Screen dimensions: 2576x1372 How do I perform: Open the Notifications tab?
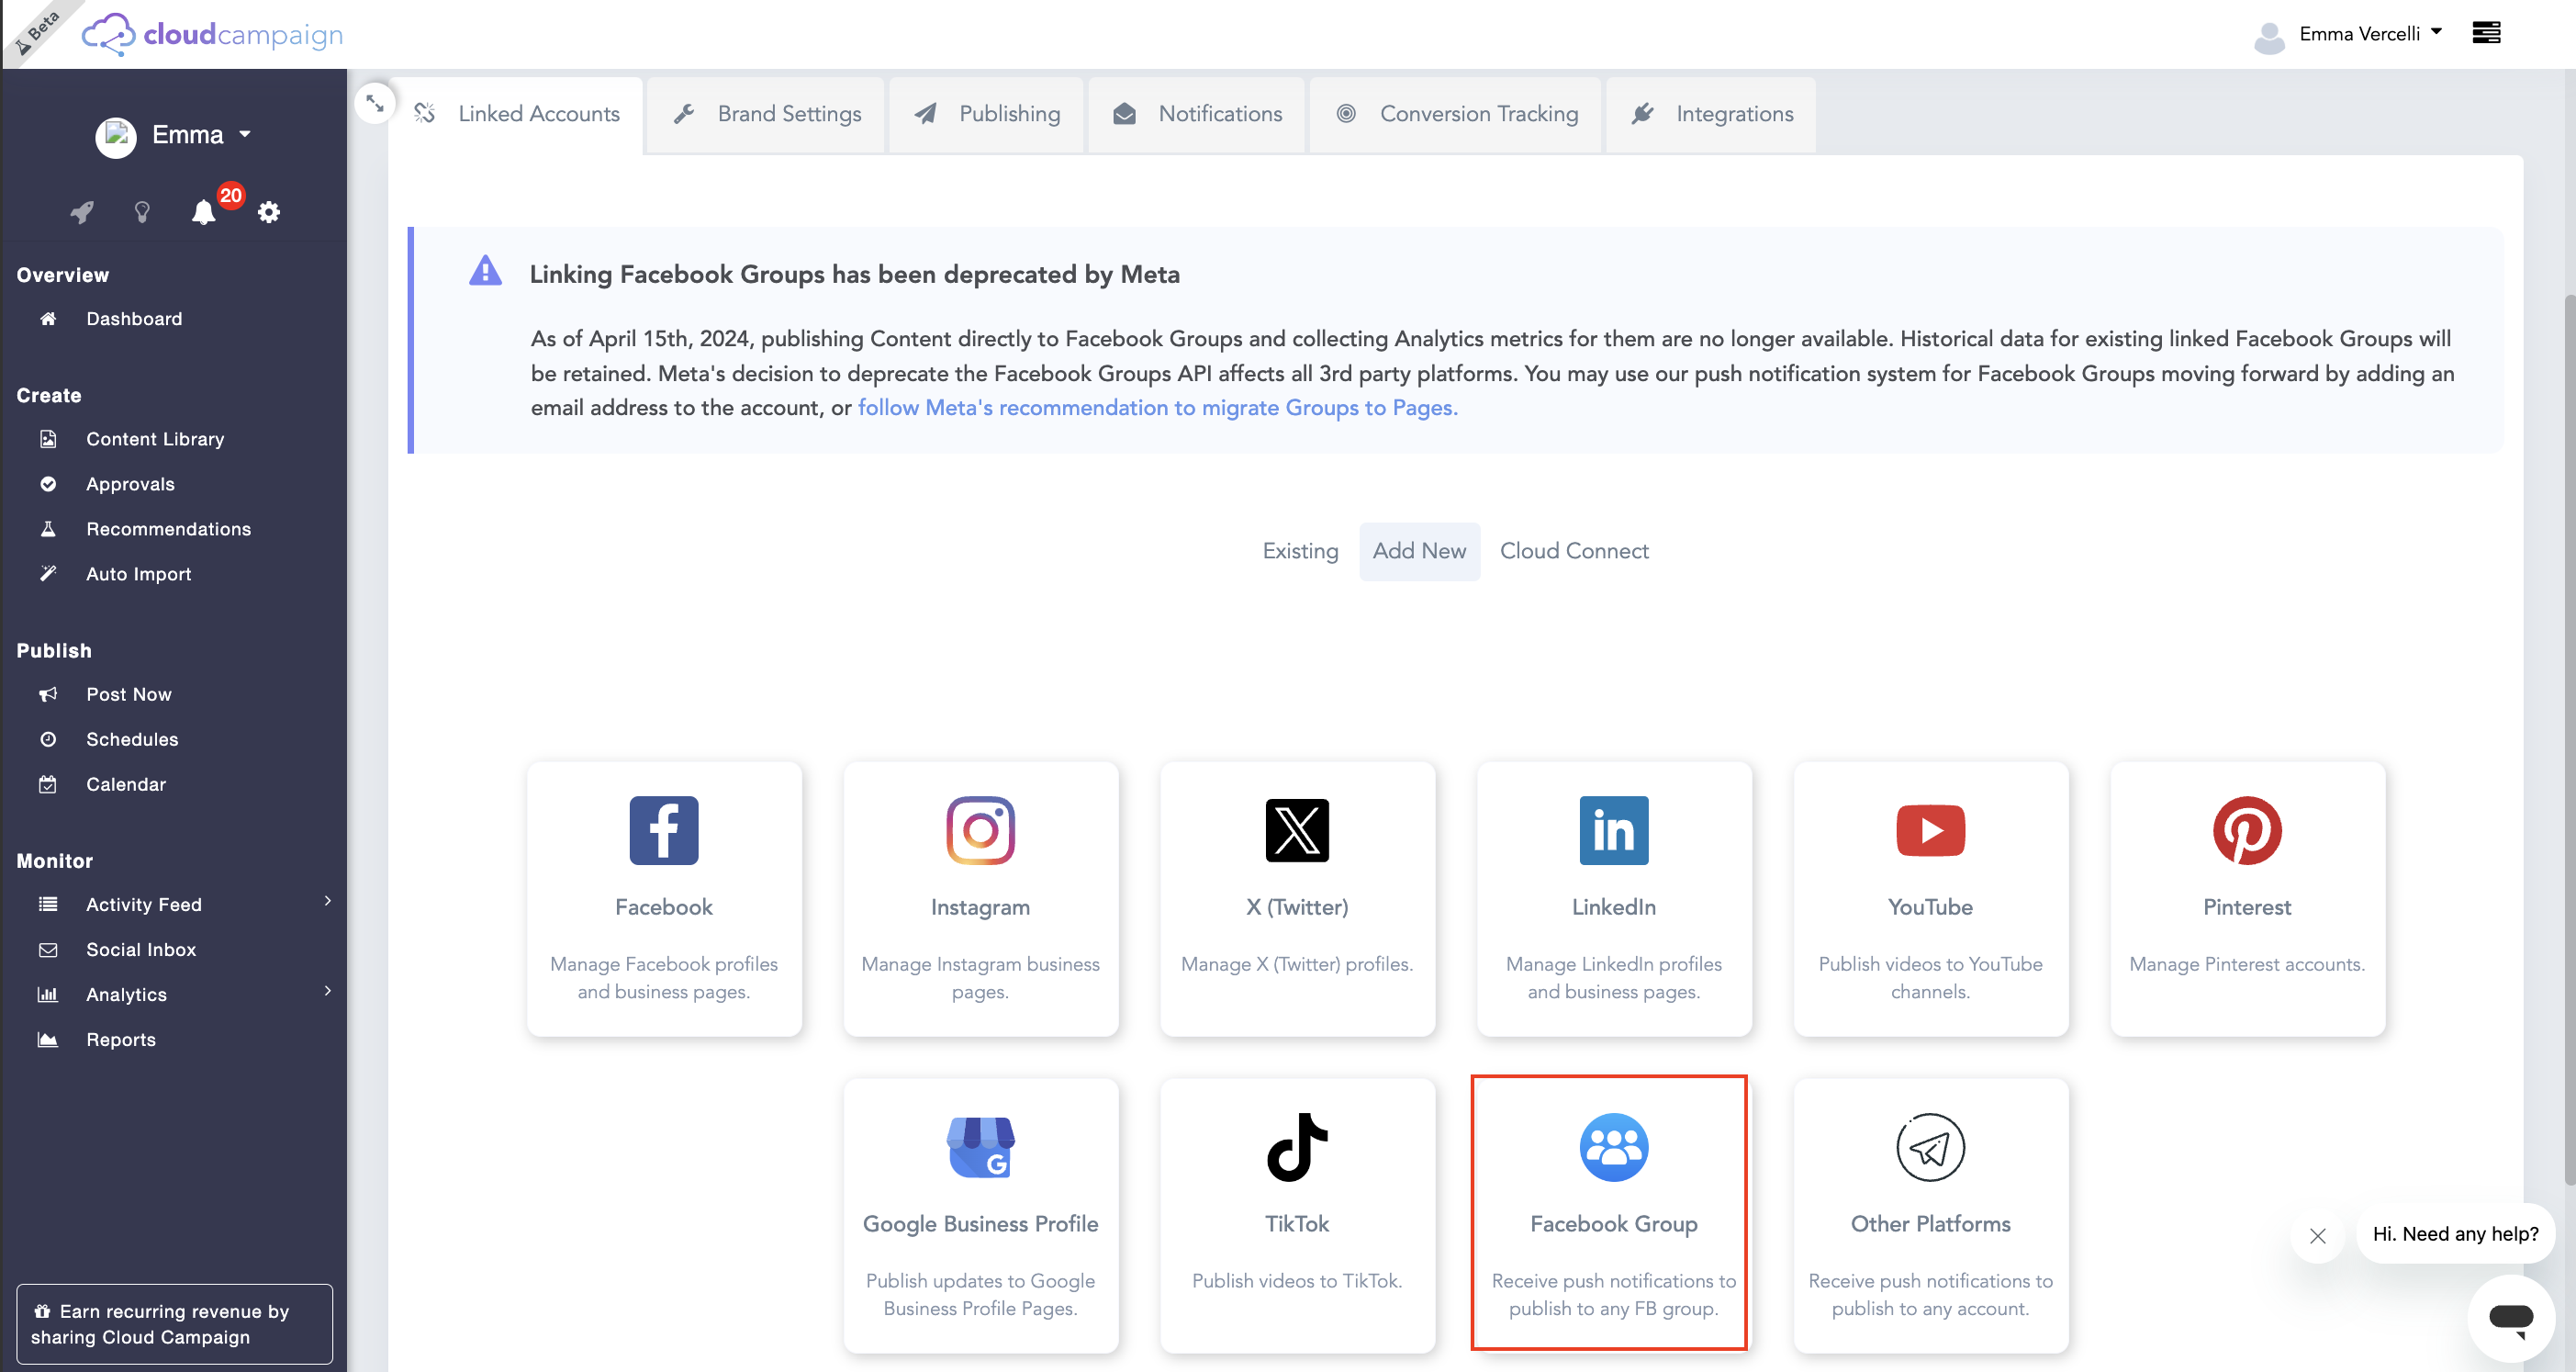pos(1197,115)
